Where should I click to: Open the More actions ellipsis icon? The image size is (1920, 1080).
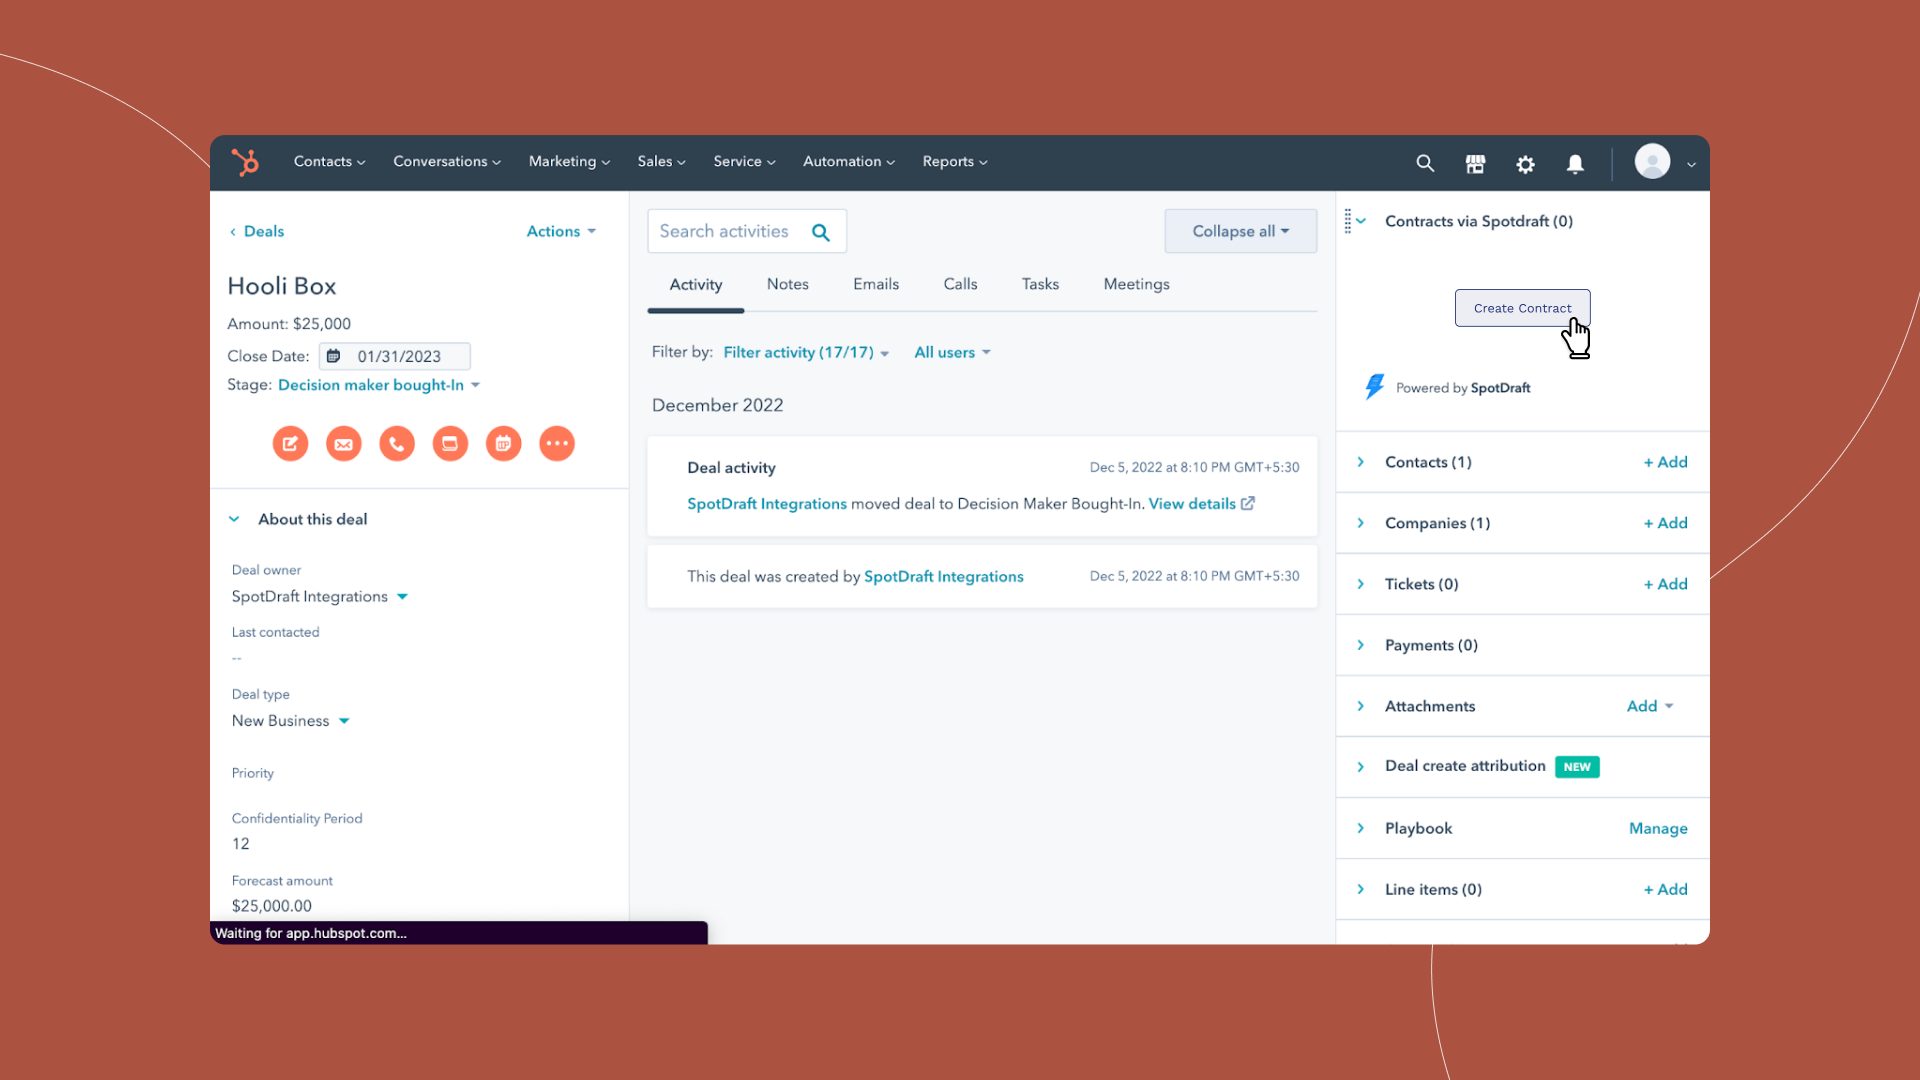(557, 443)
